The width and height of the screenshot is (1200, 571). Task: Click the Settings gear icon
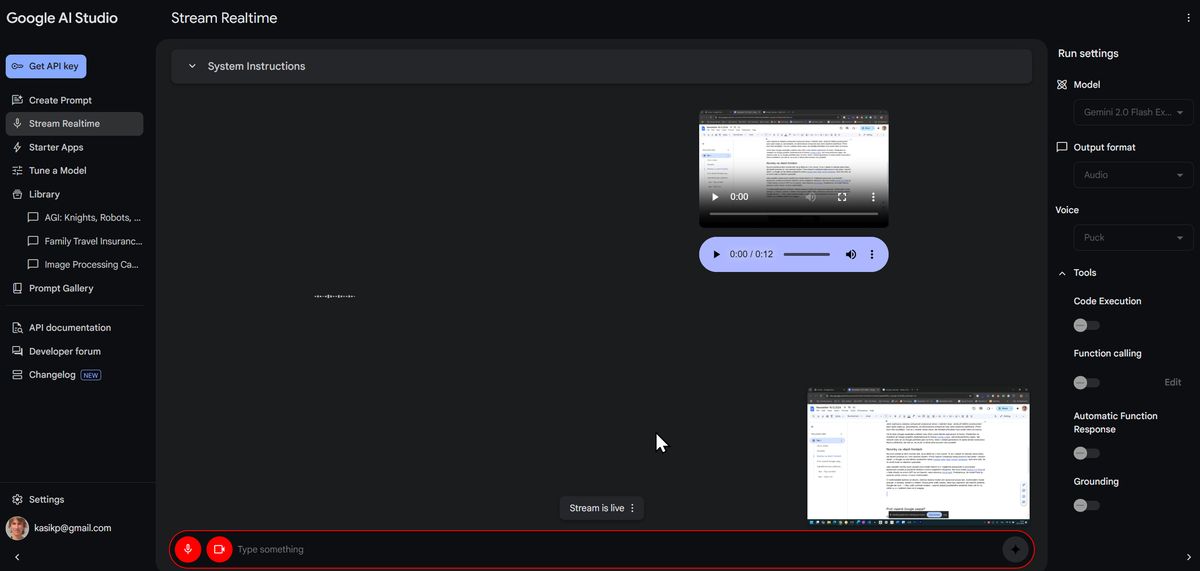17,499
